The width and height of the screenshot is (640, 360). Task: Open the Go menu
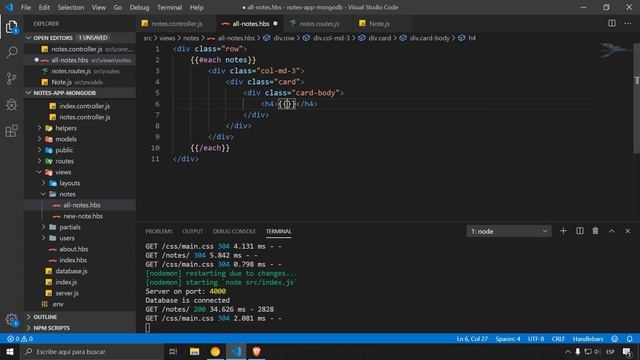(118, 7)
